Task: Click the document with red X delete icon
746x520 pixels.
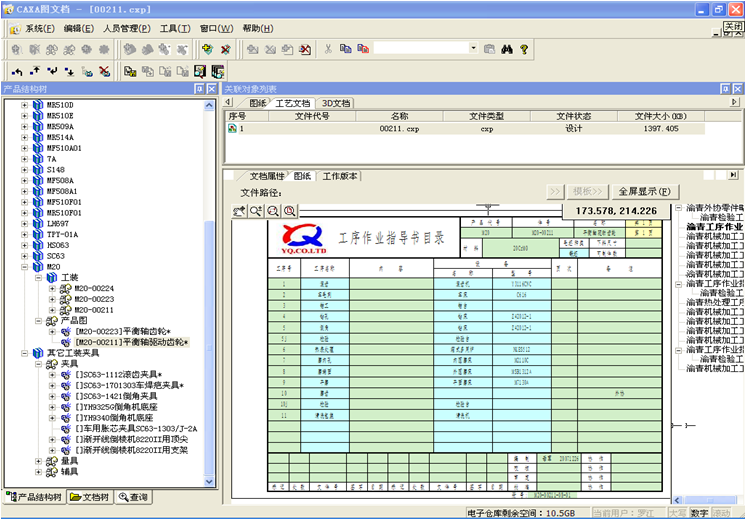Action: tap(305, 49)
